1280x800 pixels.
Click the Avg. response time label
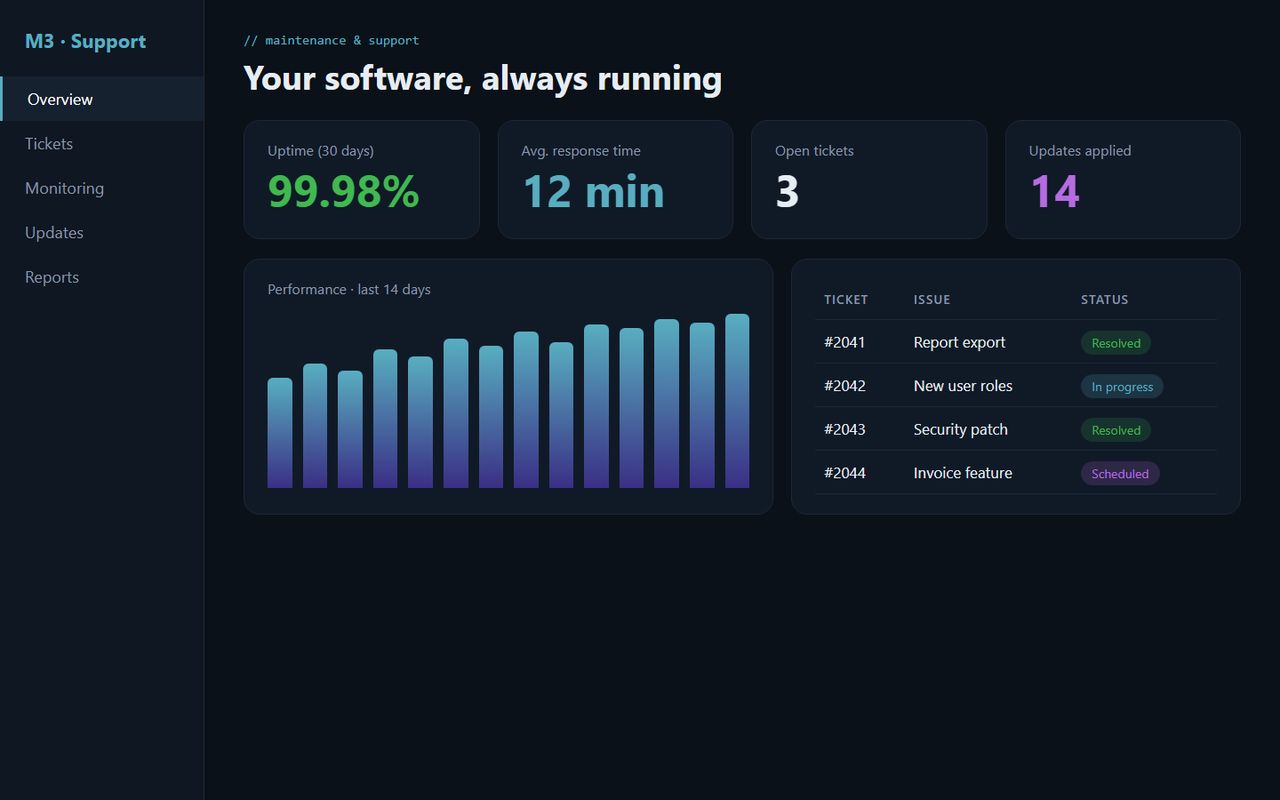tap(581, 151)
